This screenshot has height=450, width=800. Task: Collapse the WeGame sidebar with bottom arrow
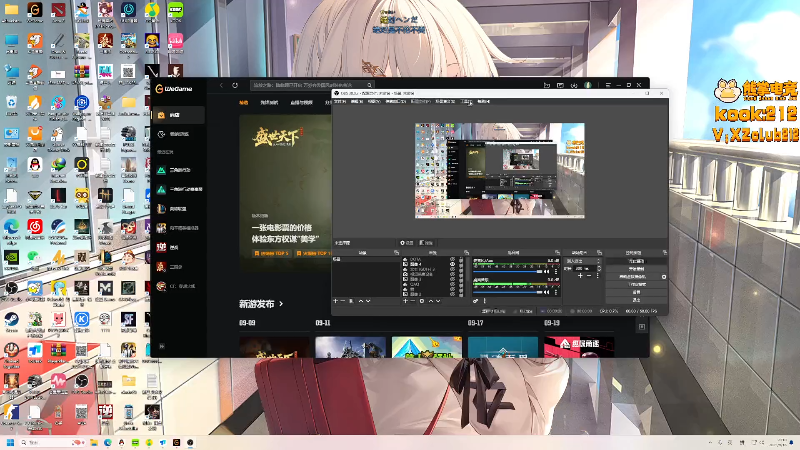[x=162, y=346]
